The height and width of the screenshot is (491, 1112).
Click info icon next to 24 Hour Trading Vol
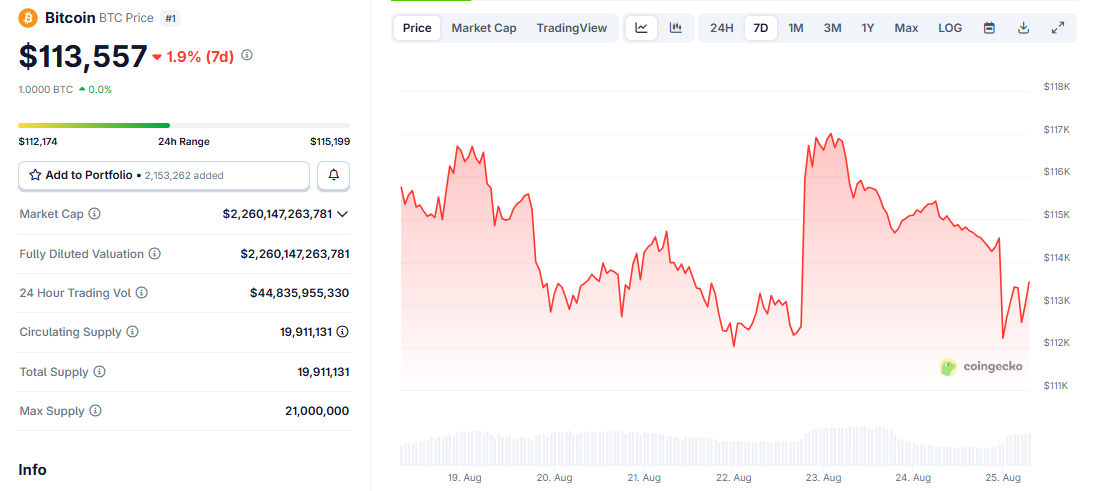(x=141, y=292)
